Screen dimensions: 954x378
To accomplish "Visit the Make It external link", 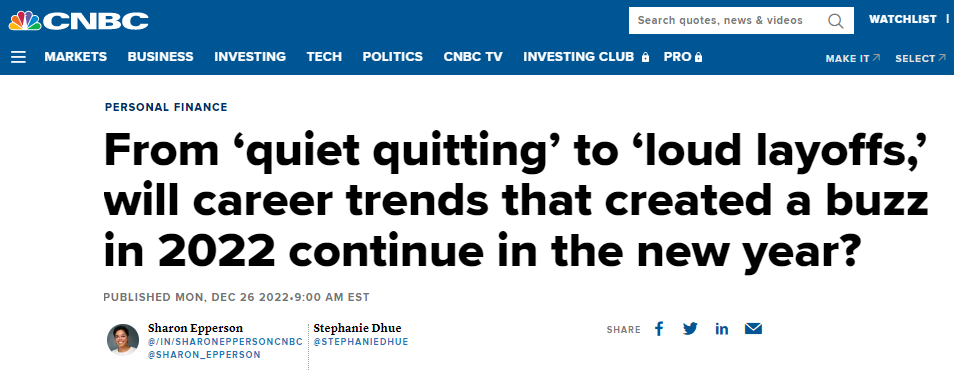I will [853, 58].
